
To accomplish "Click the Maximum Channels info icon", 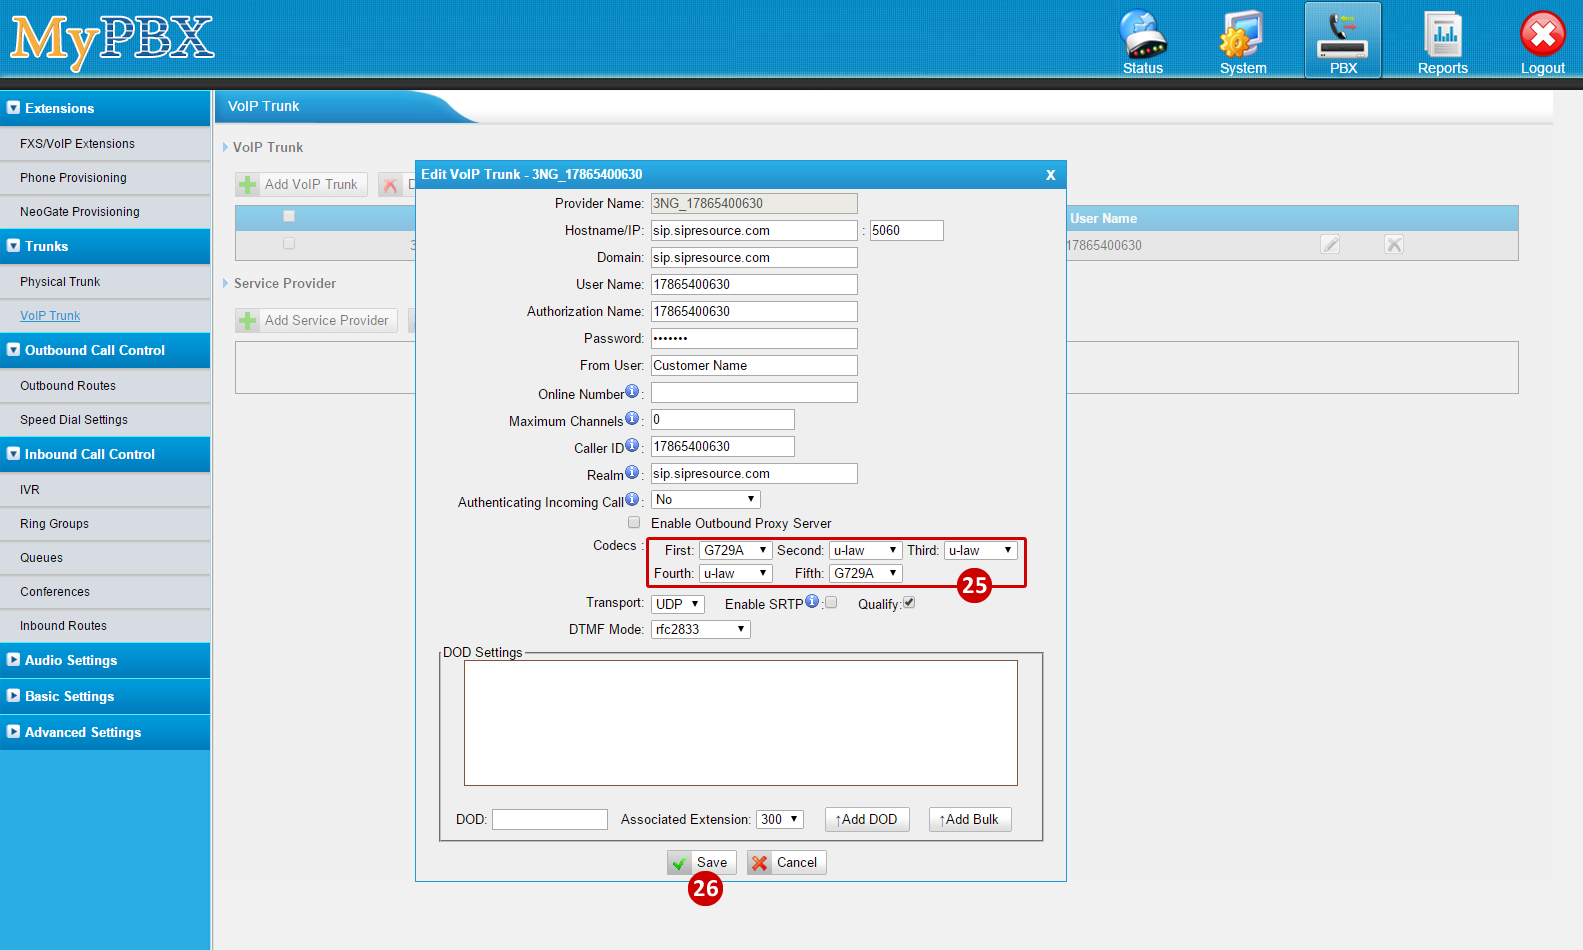I will (632, 418).
